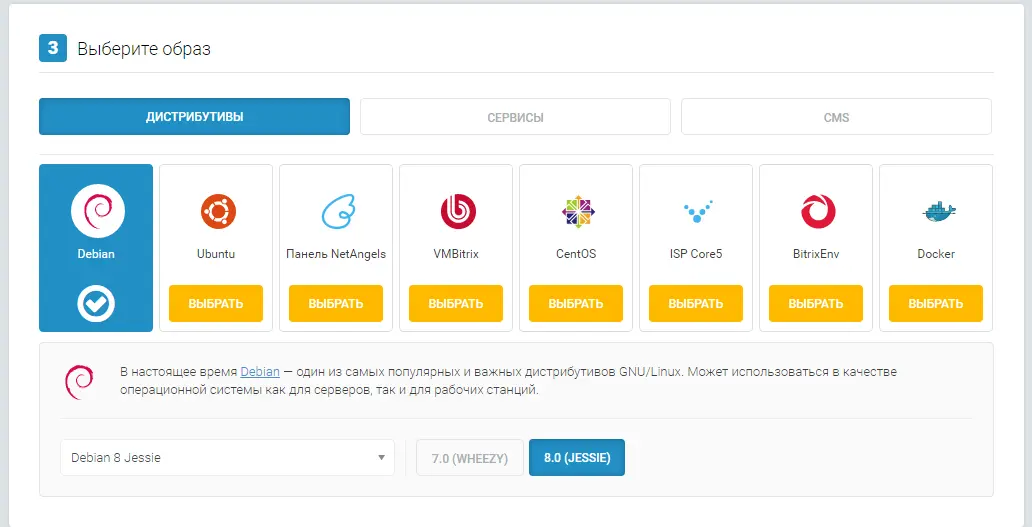Click the CentOS card title
Image resolution: width=1032 pixels, height=527 pixels.
(x=576, y=254)
